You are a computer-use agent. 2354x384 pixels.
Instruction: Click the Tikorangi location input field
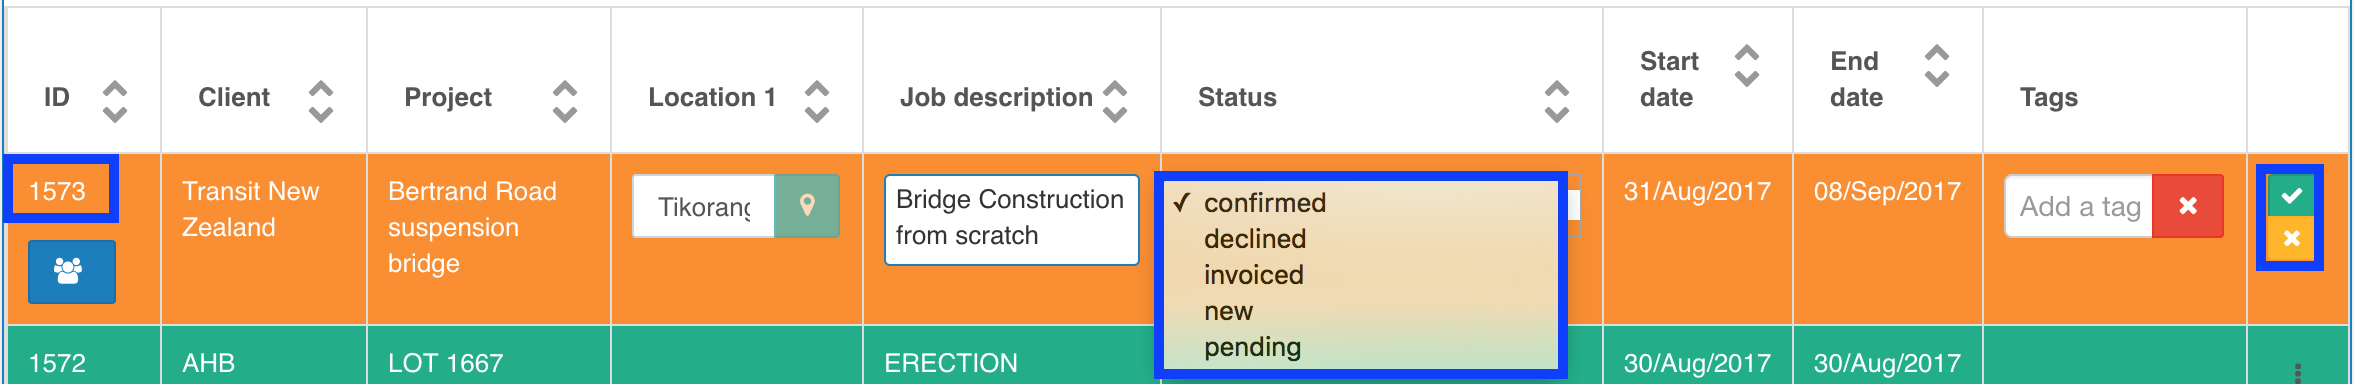point(704,206)
